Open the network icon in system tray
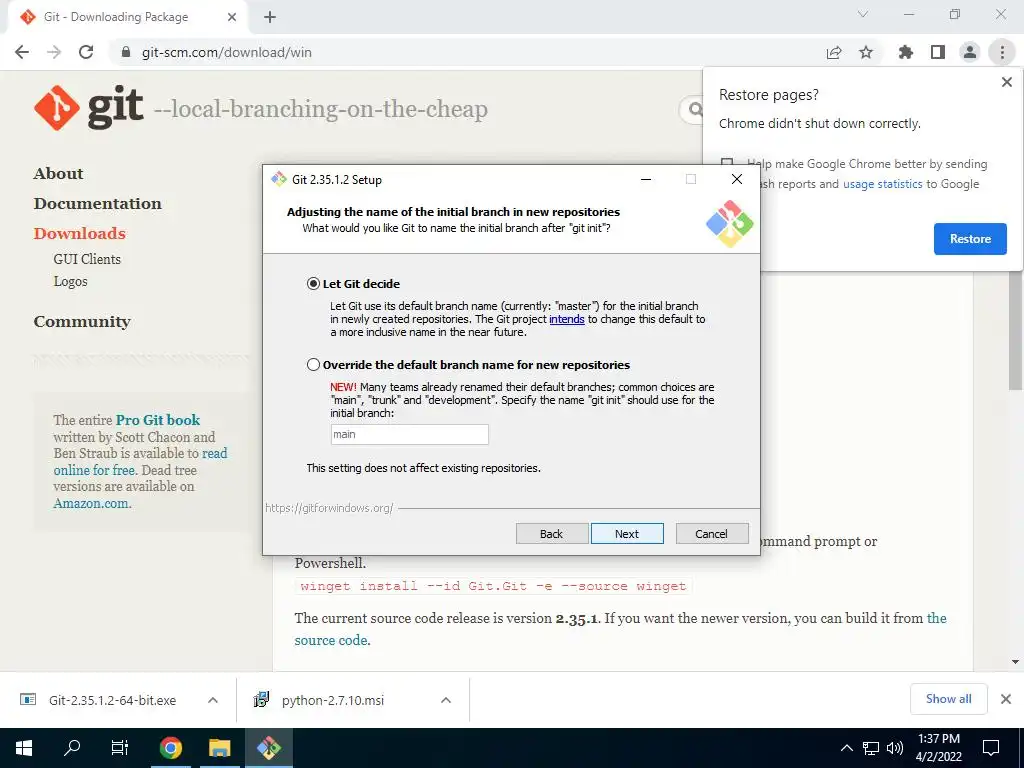The width and height of the screenshot is (1024, 768). pos(871,748)
